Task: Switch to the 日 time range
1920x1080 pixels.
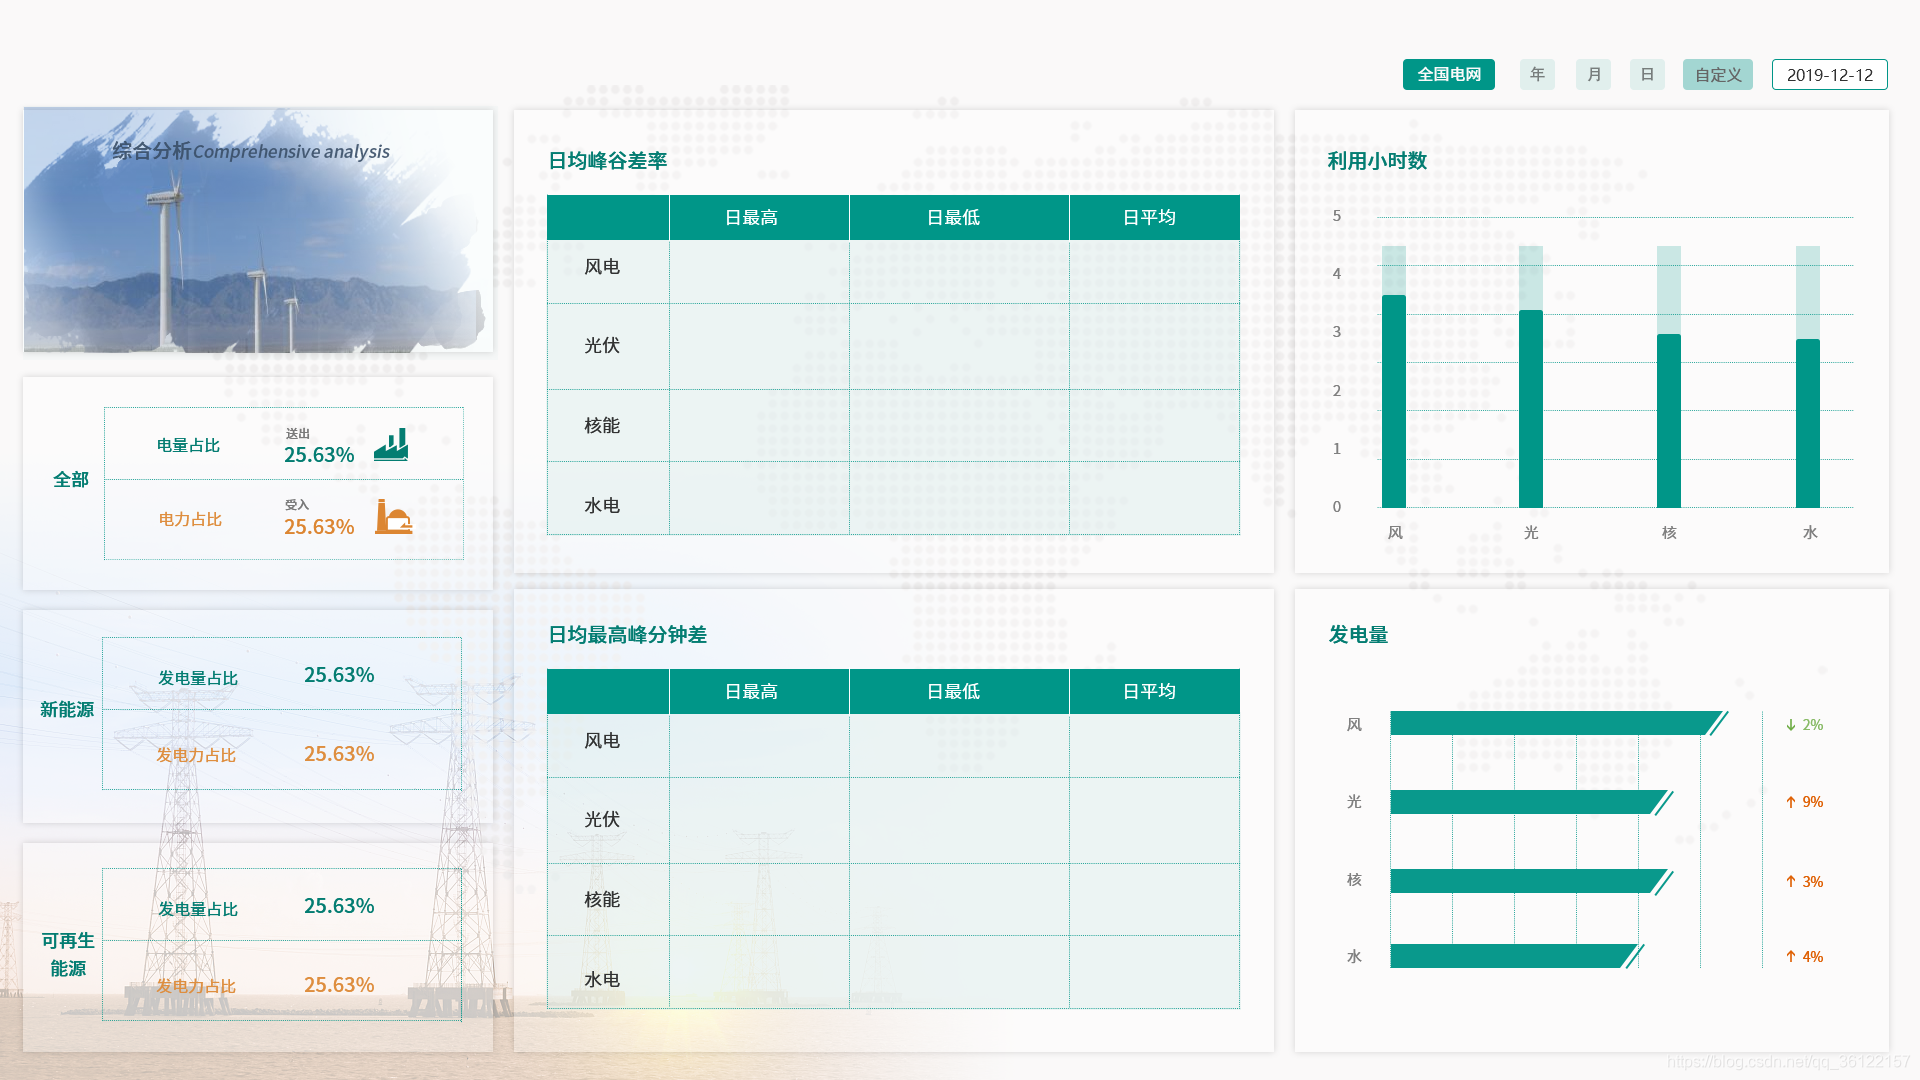Action: point(1647,75)
